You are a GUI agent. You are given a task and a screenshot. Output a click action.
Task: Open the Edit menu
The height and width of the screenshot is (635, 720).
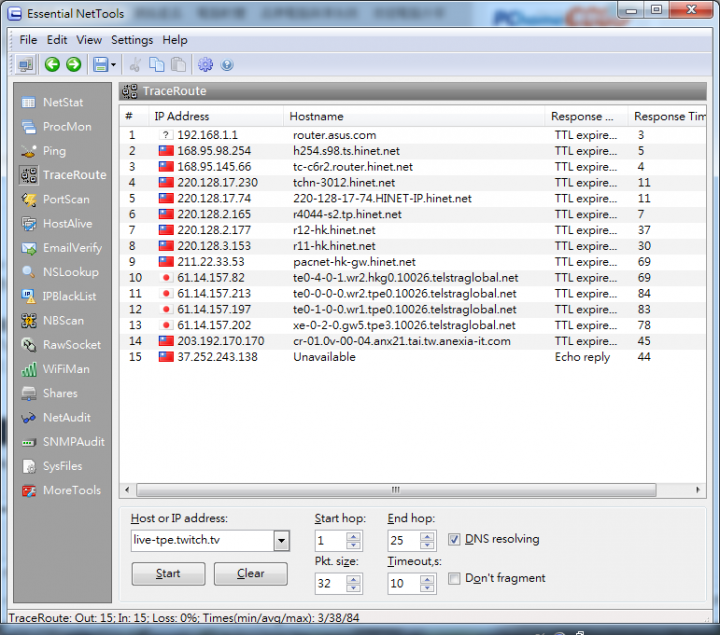(57, 40)
